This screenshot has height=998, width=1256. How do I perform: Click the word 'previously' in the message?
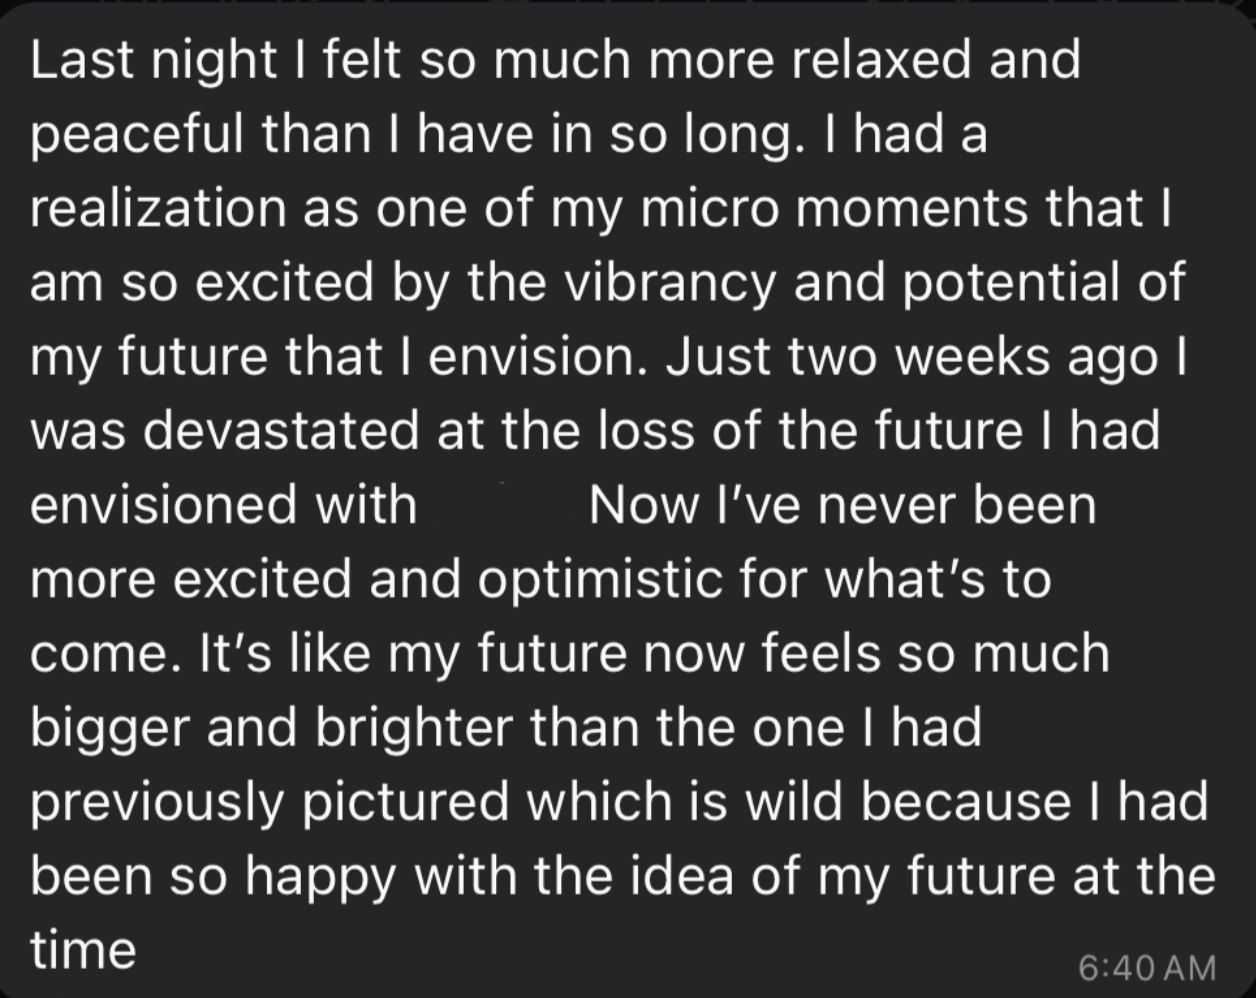point(158,802)
